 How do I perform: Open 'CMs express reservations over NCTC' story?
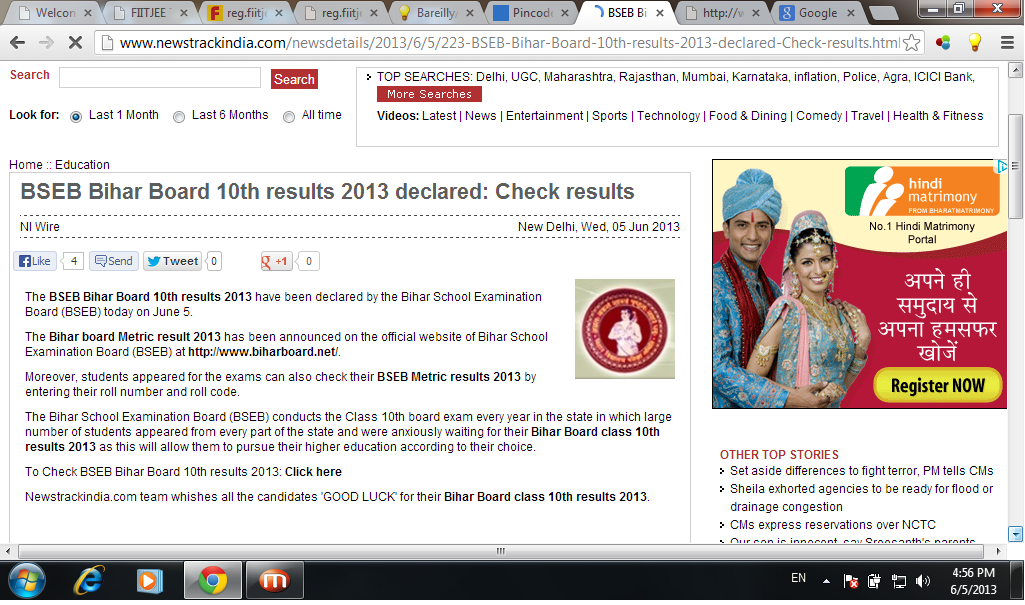pyautogui.click(x=833, y=525)
